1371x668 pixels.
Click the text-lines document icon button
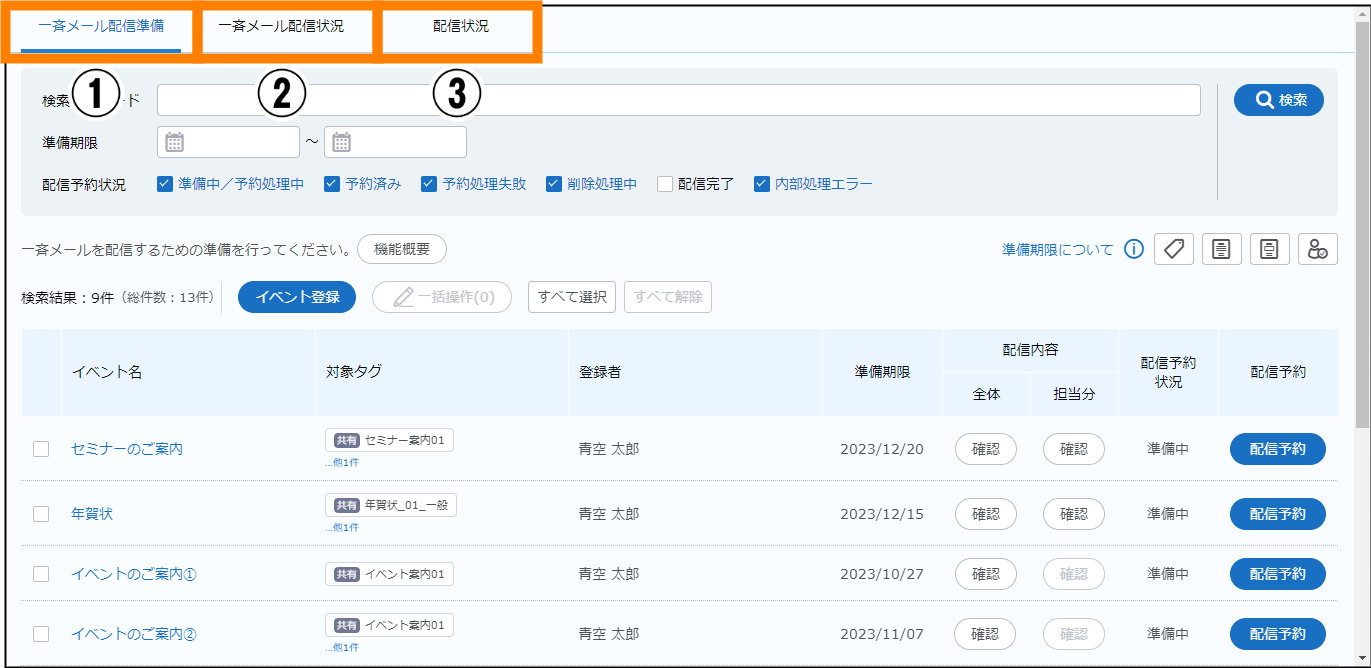[1221, 249]
